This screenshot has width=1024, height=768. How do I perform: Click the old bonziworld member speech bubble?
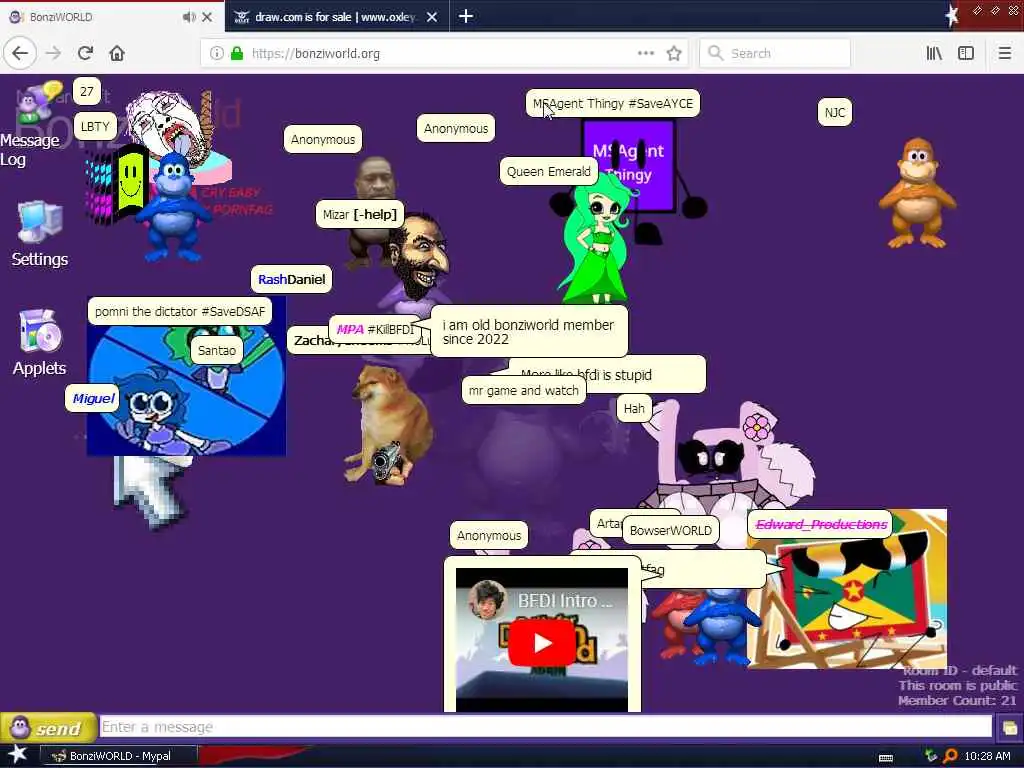[529, 332]
